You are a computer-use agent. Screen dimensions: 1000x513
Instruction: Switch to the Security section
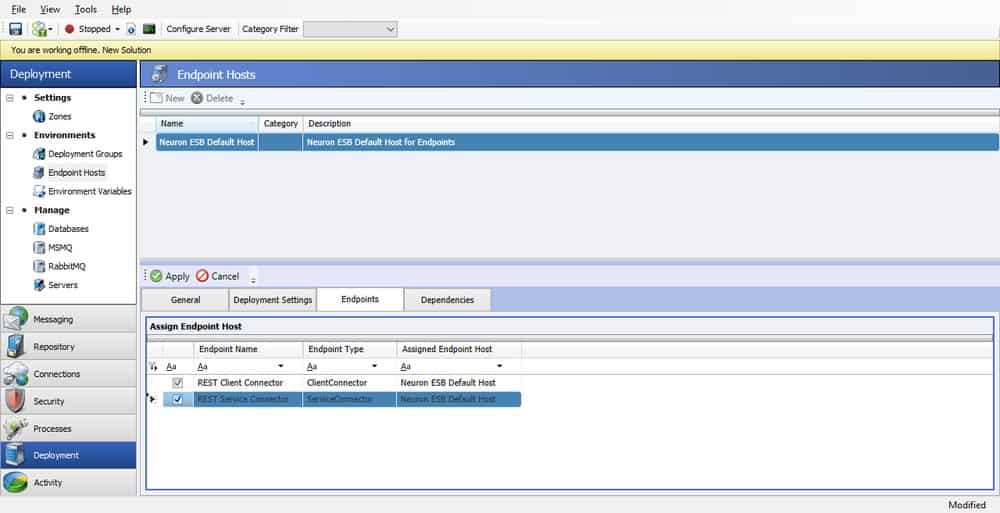coord(68,401)
